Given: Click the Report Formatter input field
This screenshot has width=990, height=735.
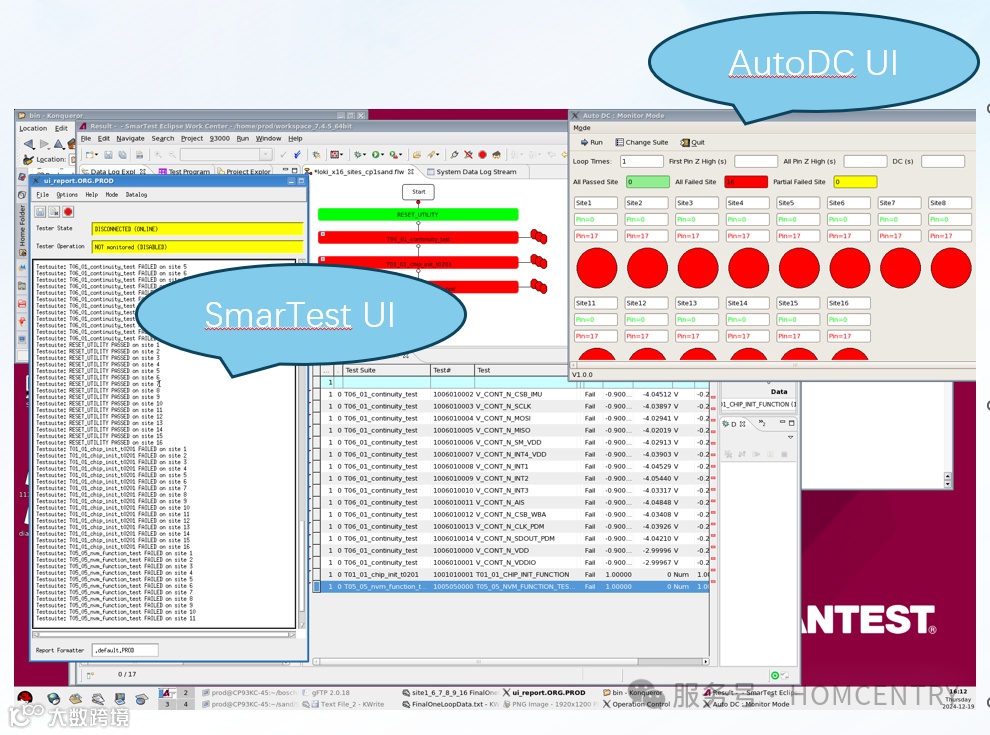Looking at the screenshot, I should click(x=125, y=650).
